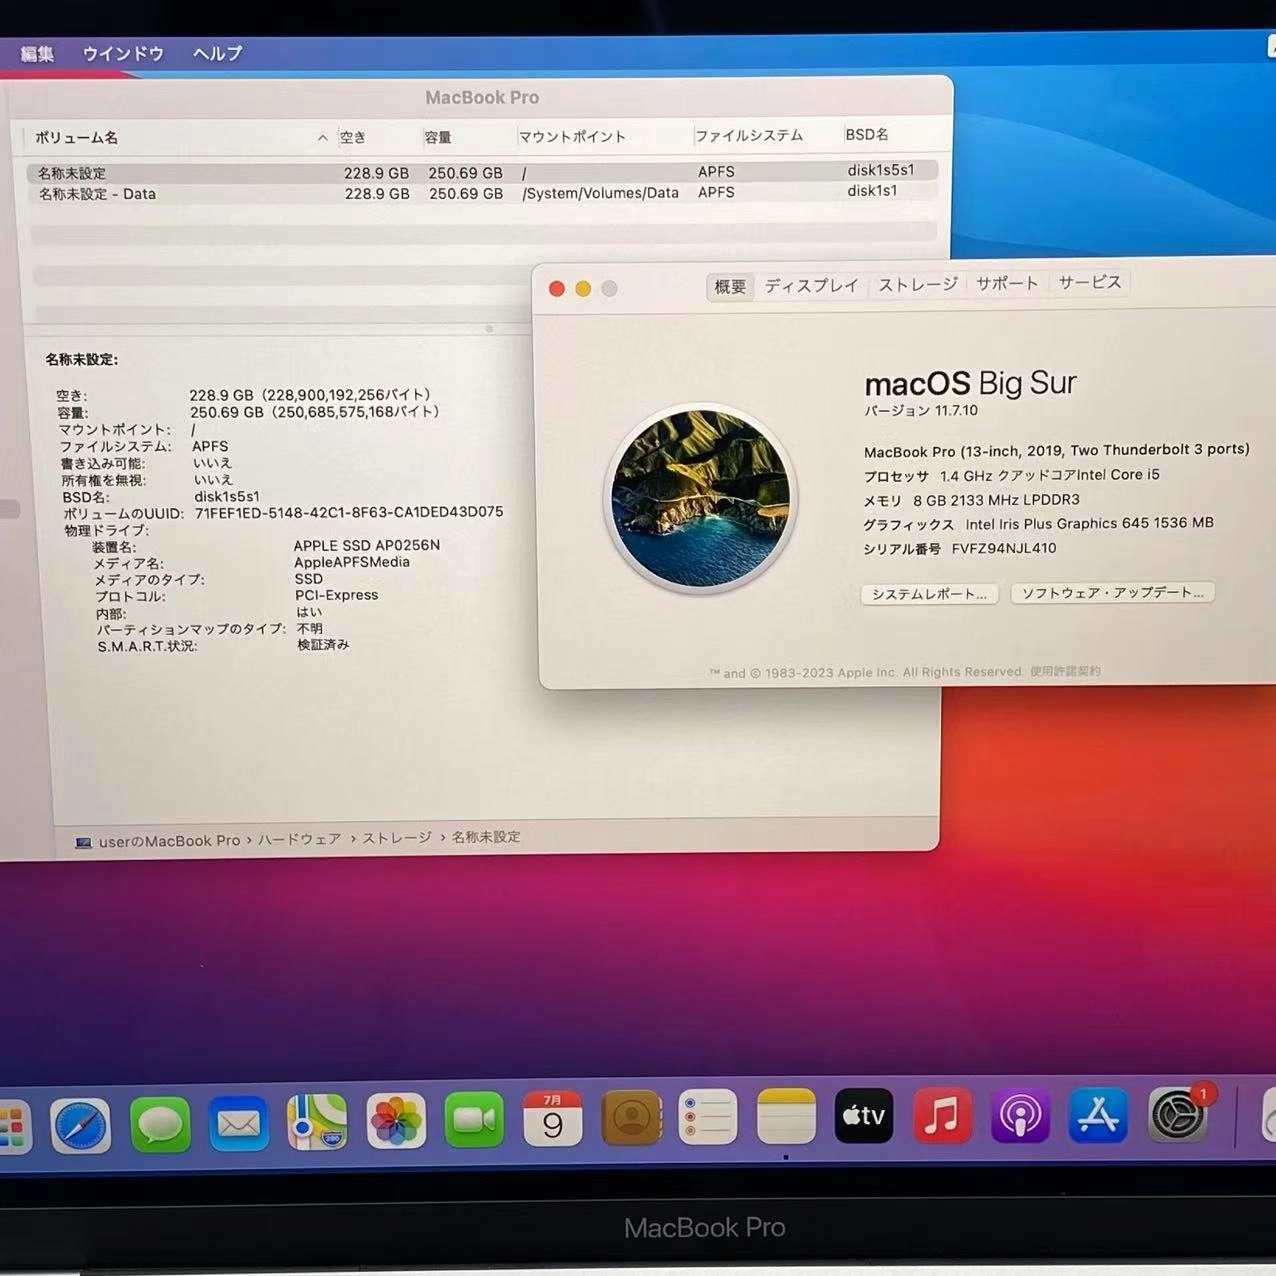Click the システムレポート button
The image size is (1276, 1276).
928,593
